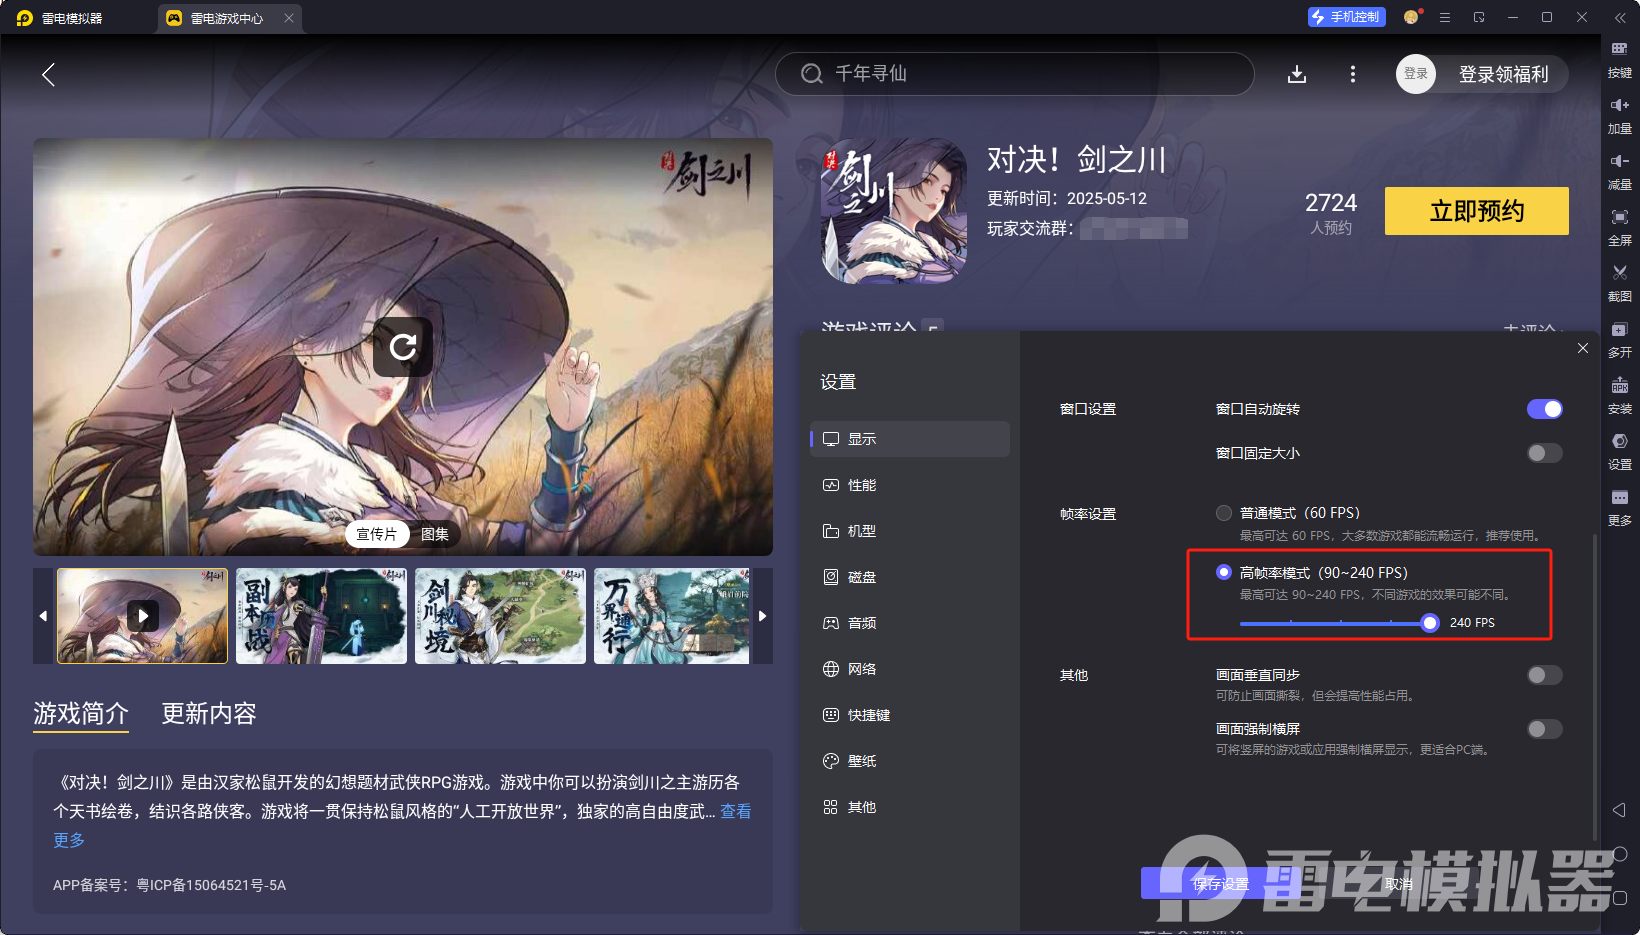1640x935 pixels.
Task: Collapse the right sidebar with the chevron
Action: coord(1621,17)
